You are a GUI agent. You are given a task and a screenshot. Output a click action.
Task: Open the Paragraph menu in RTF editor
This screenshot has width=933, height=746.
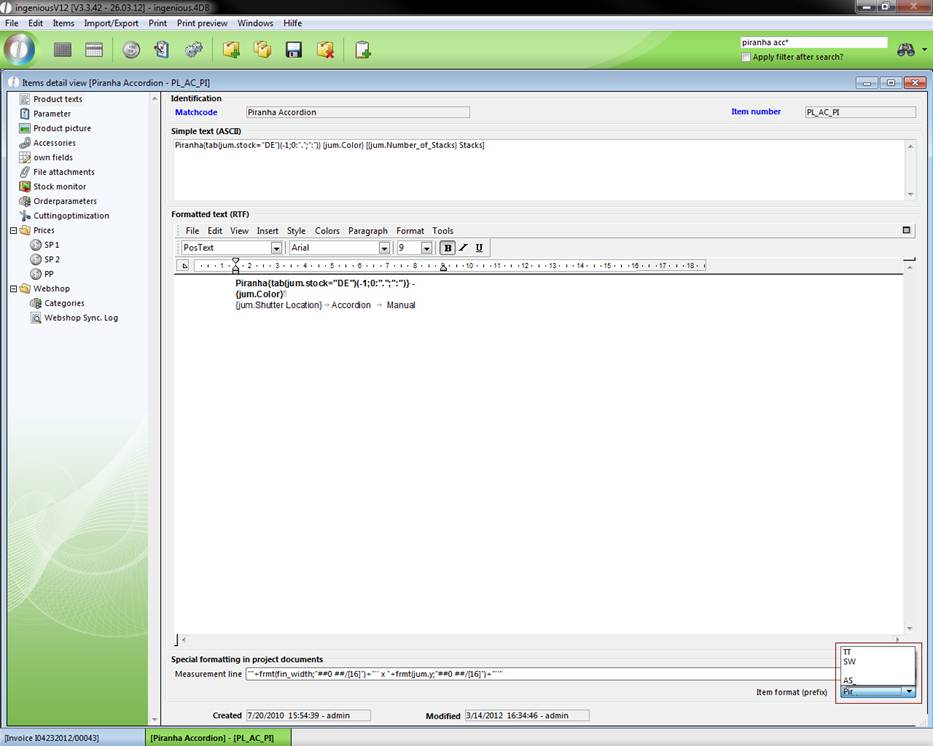tap(368, 231)
